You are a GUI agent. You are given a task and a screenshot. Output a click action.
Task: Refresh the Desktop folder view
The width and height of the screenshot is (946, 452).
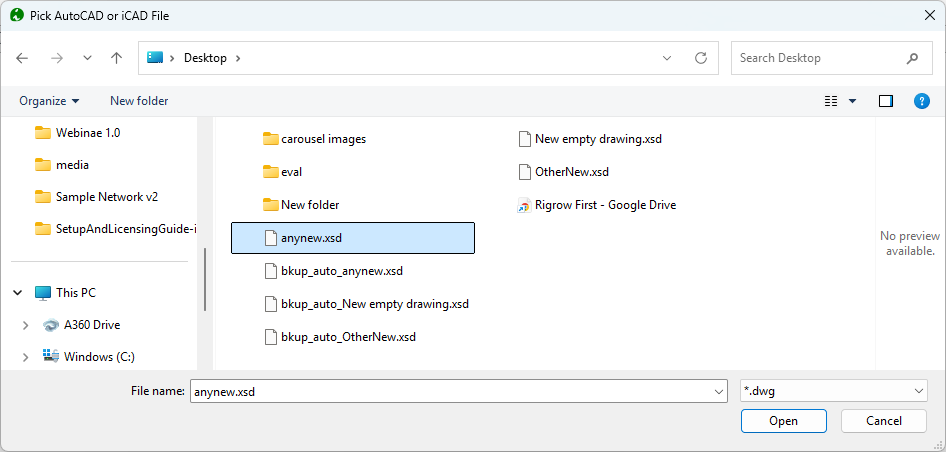(x=701, y=58)
